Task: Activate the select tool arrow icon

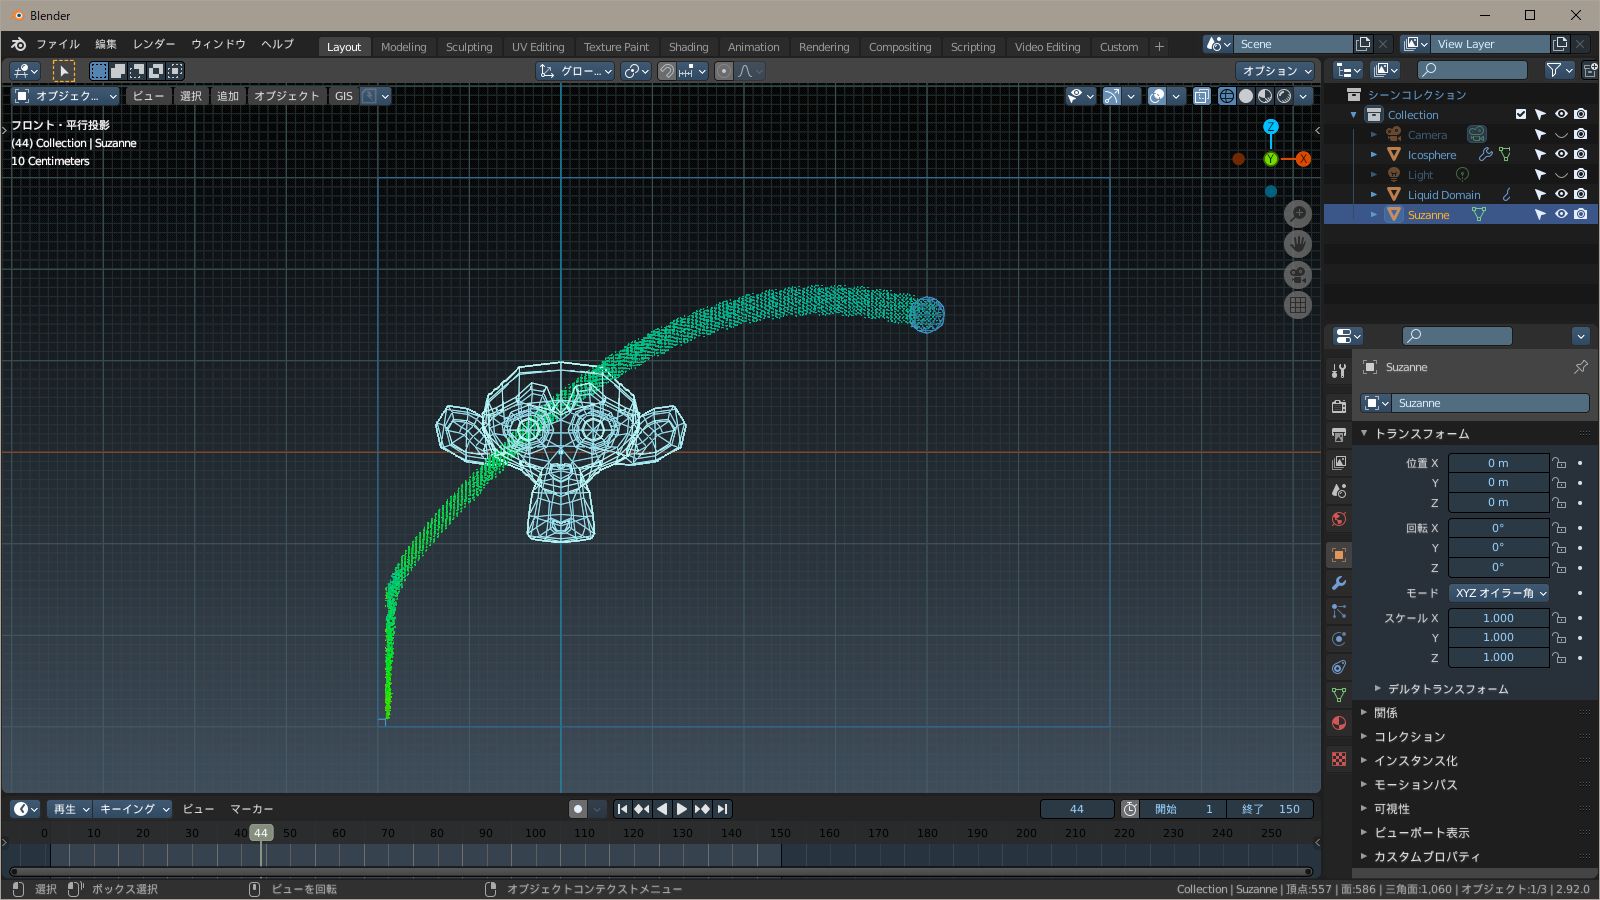Action: point(63,71)
